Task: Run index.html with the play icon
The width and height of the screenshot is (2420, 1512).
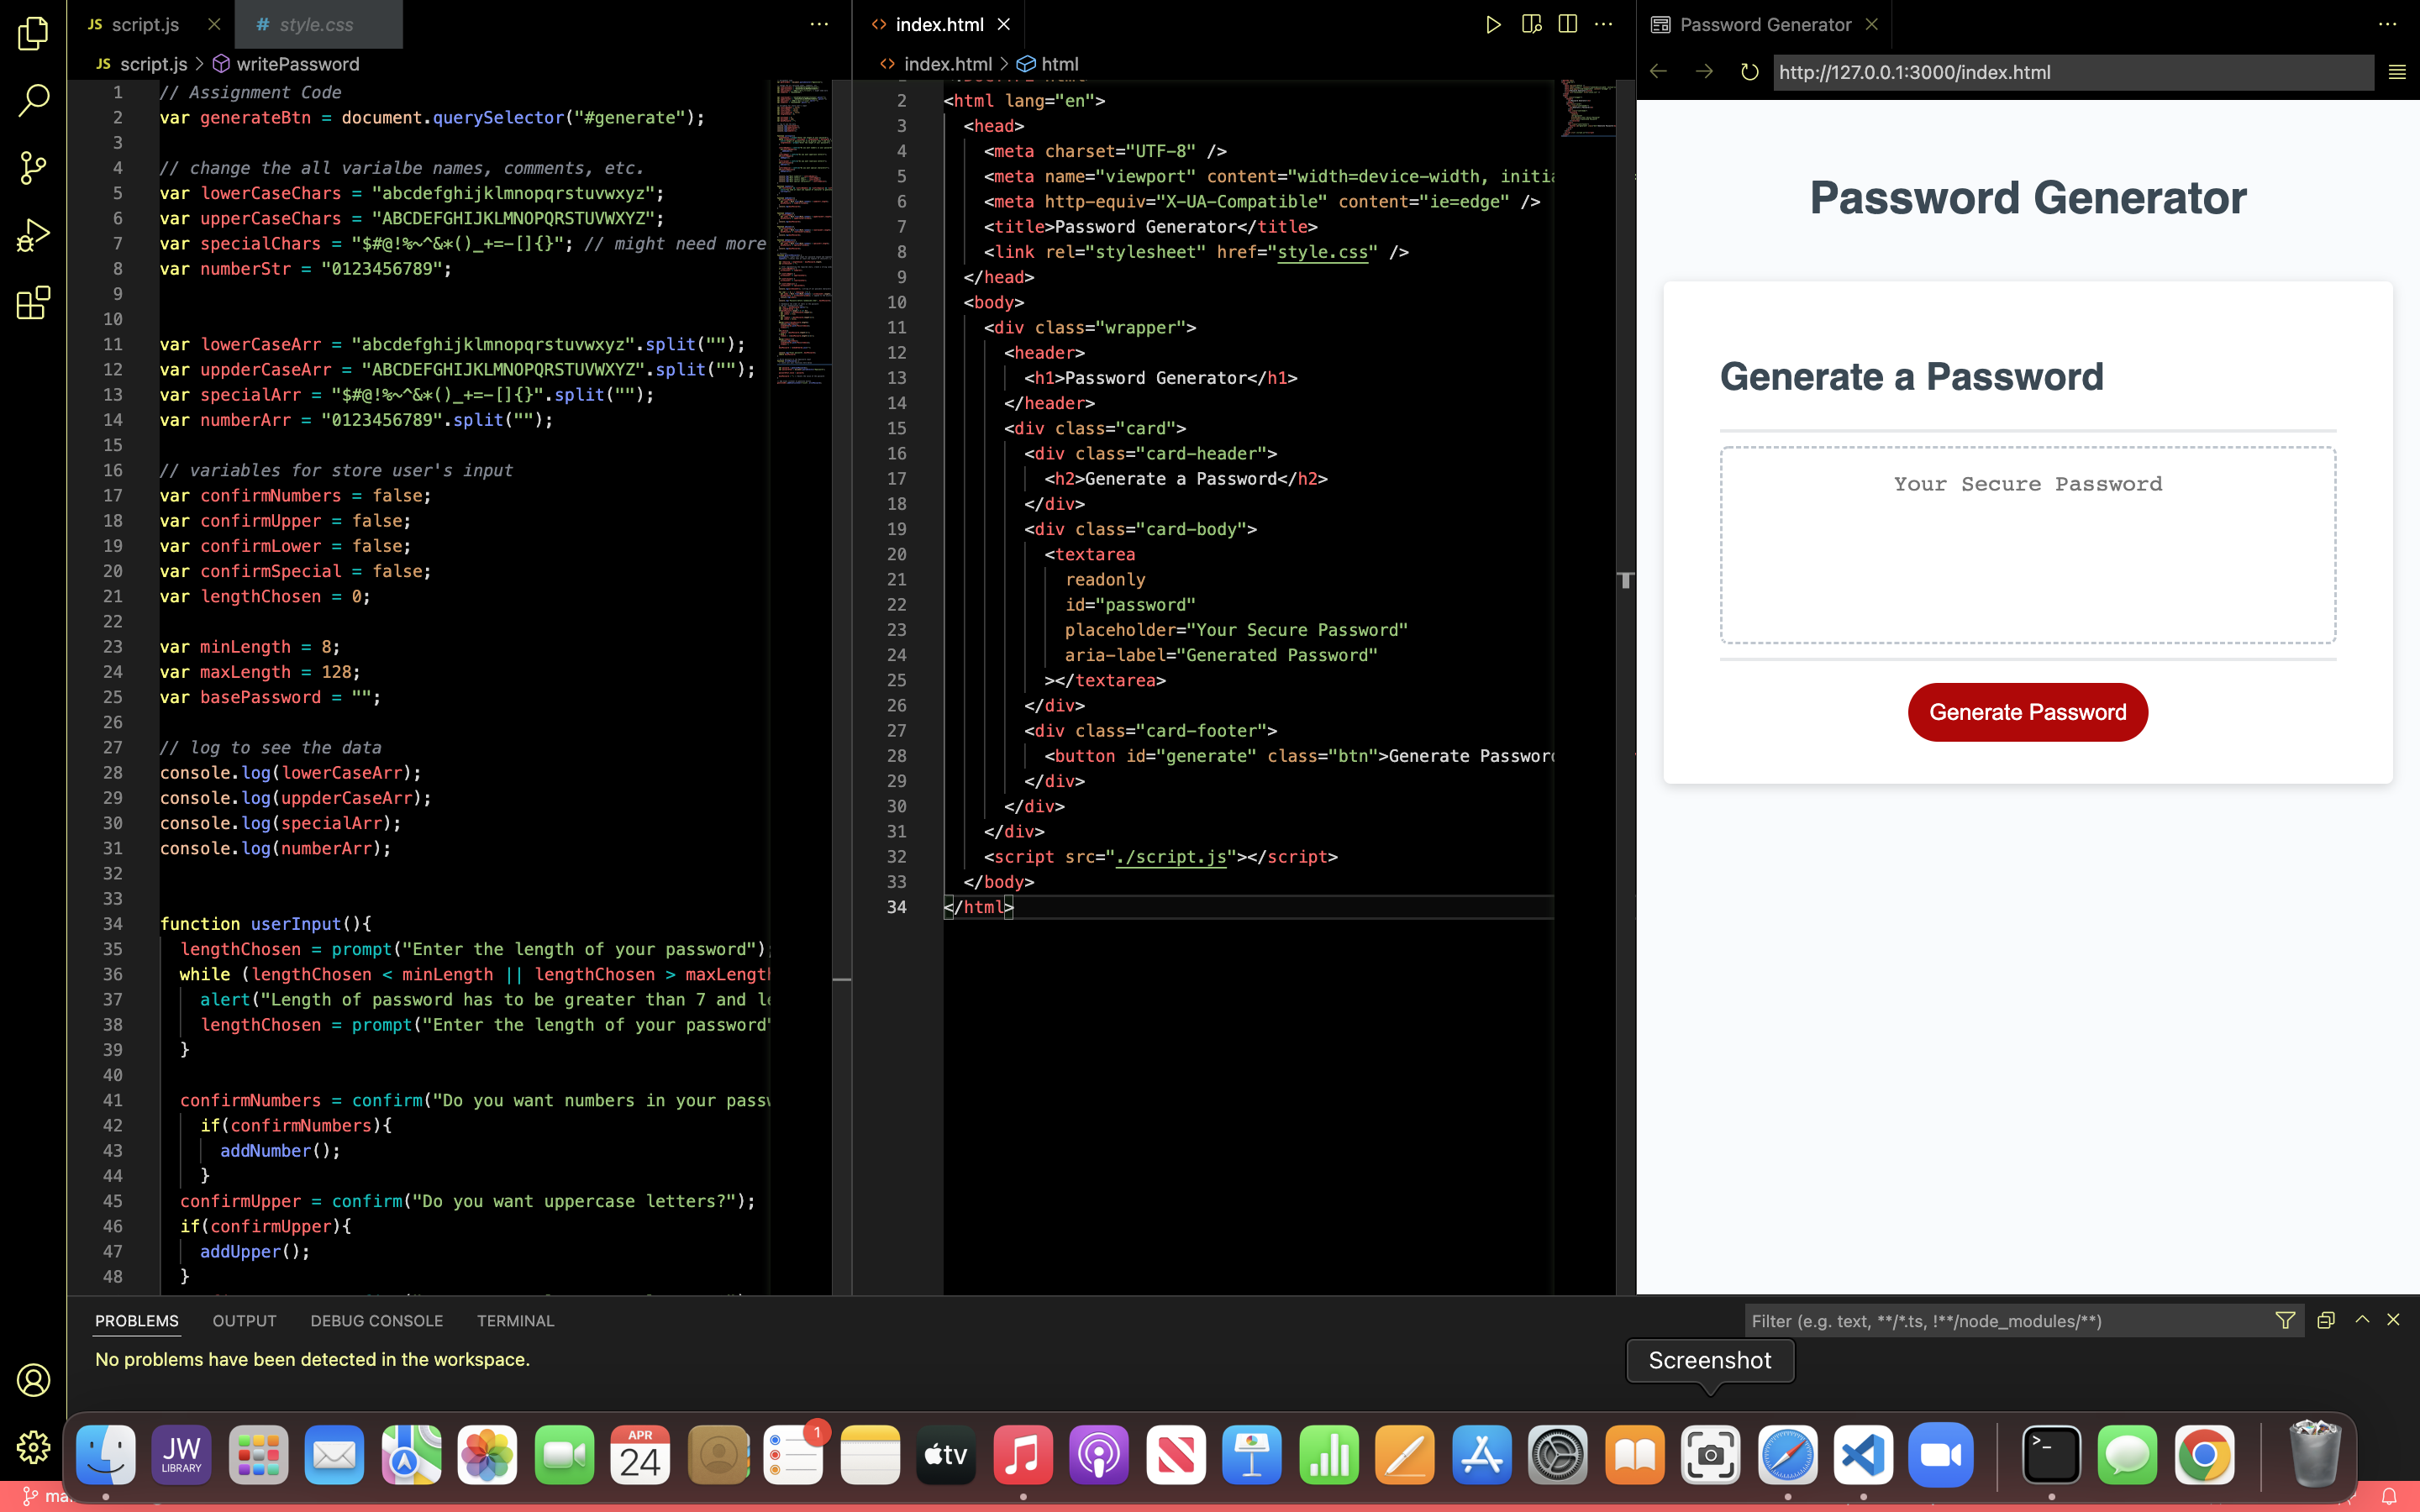Action: click(x=1493, y=24)
